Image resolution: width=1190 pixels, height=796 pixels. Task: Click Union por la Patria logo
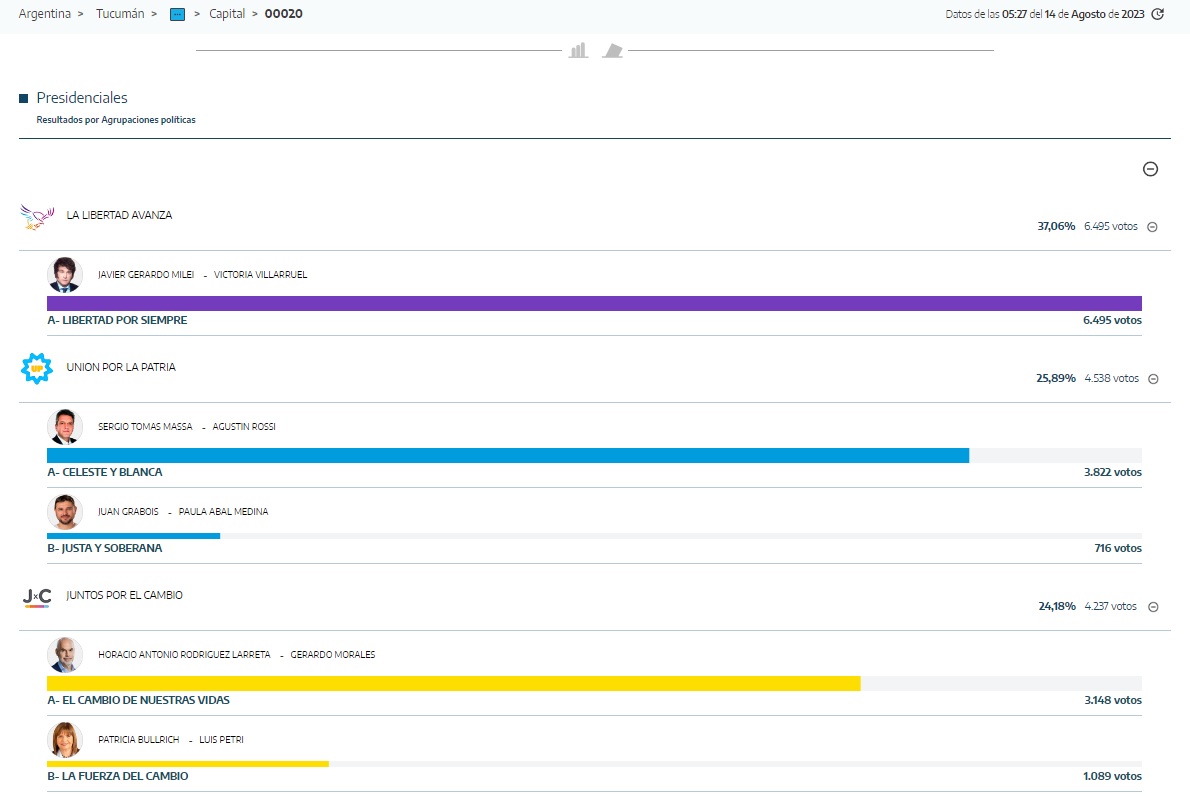(36, 368)
